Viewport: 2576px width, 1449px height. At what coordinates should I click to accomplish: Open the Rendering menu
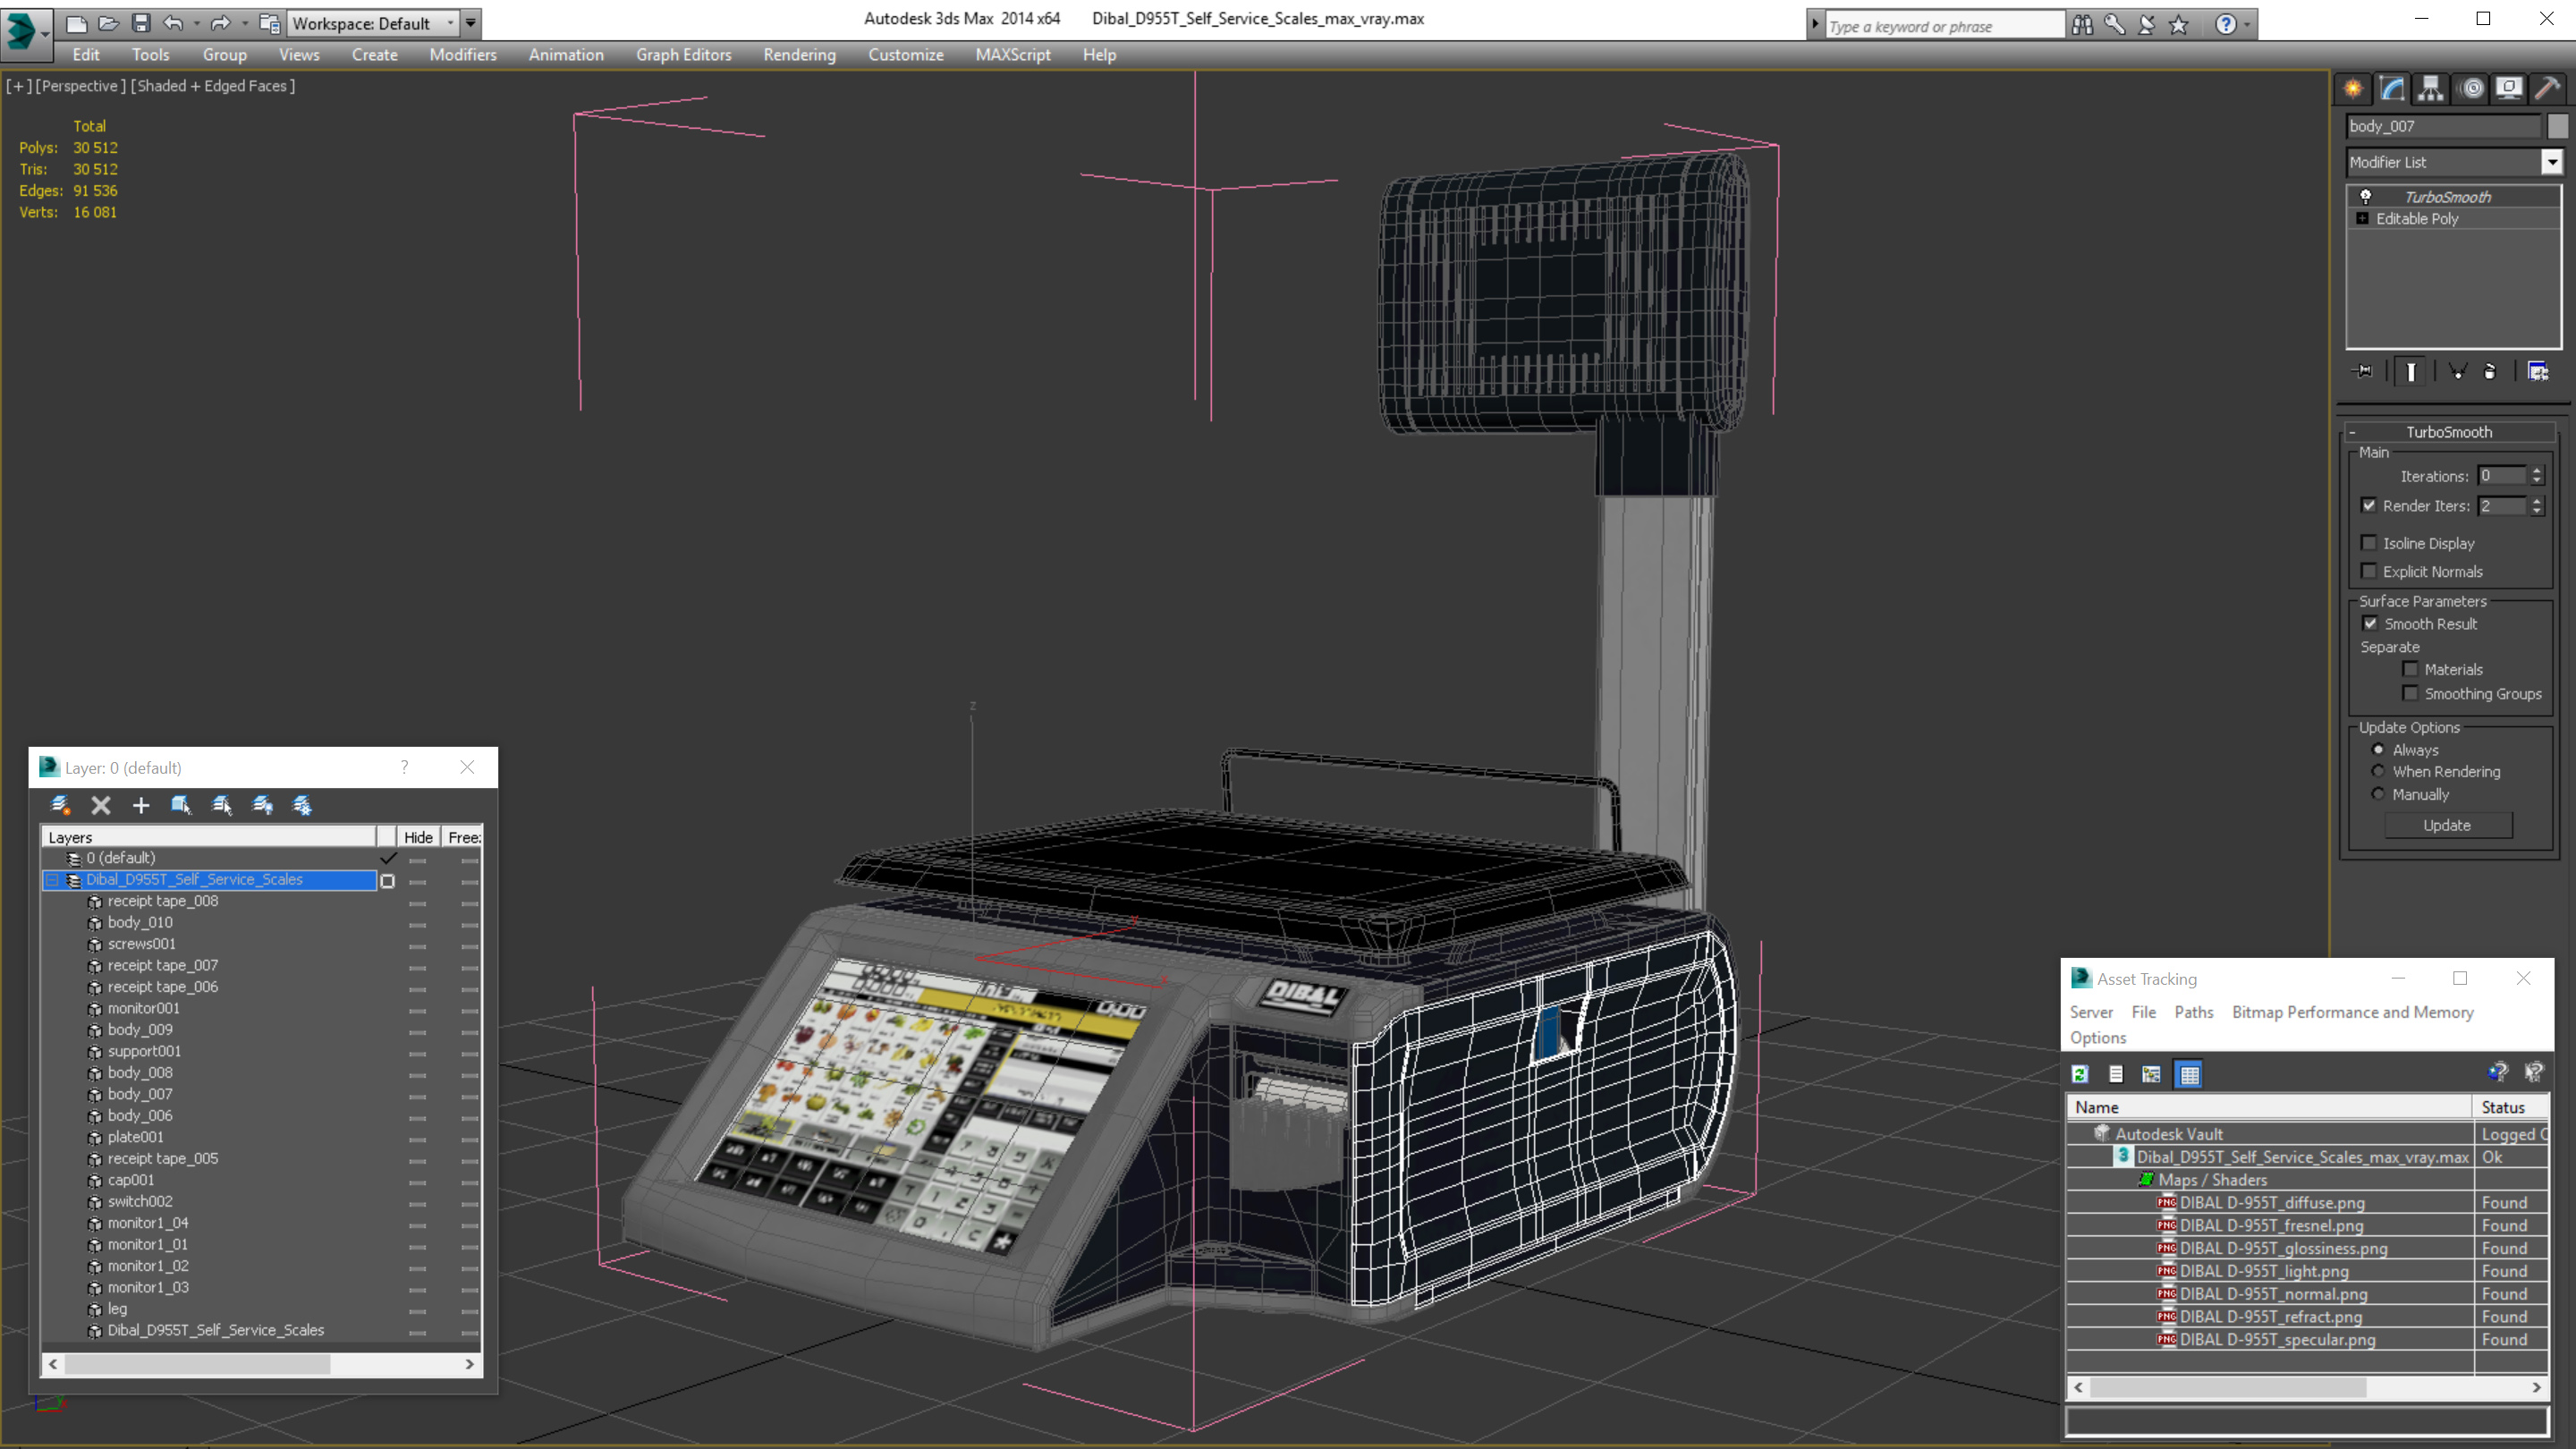tap(799, 55)
